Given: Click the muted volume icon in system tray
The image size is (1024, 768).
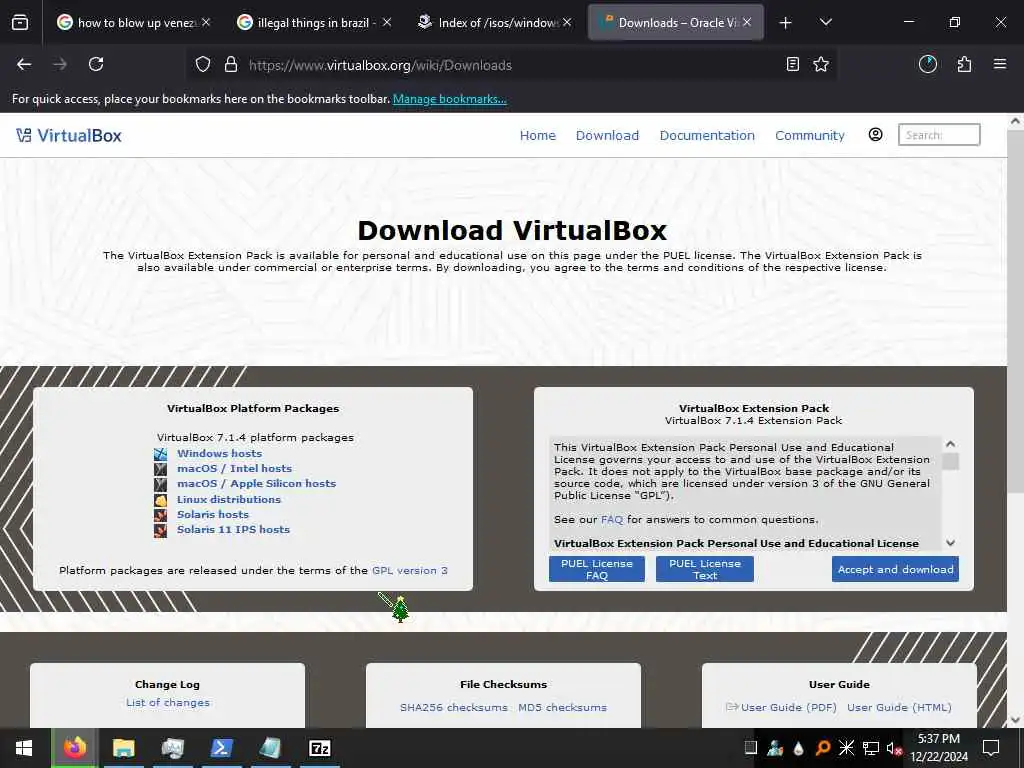Looking at the screenshot, I should (894, 748).
